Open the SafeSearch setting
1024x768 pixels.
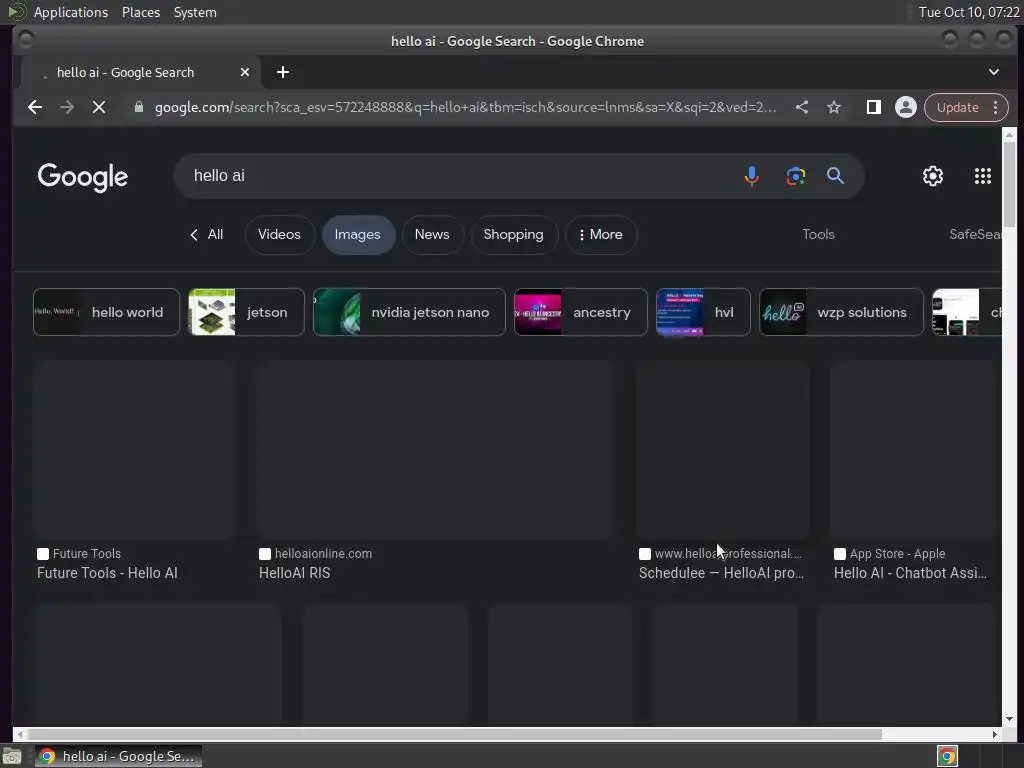974,234
